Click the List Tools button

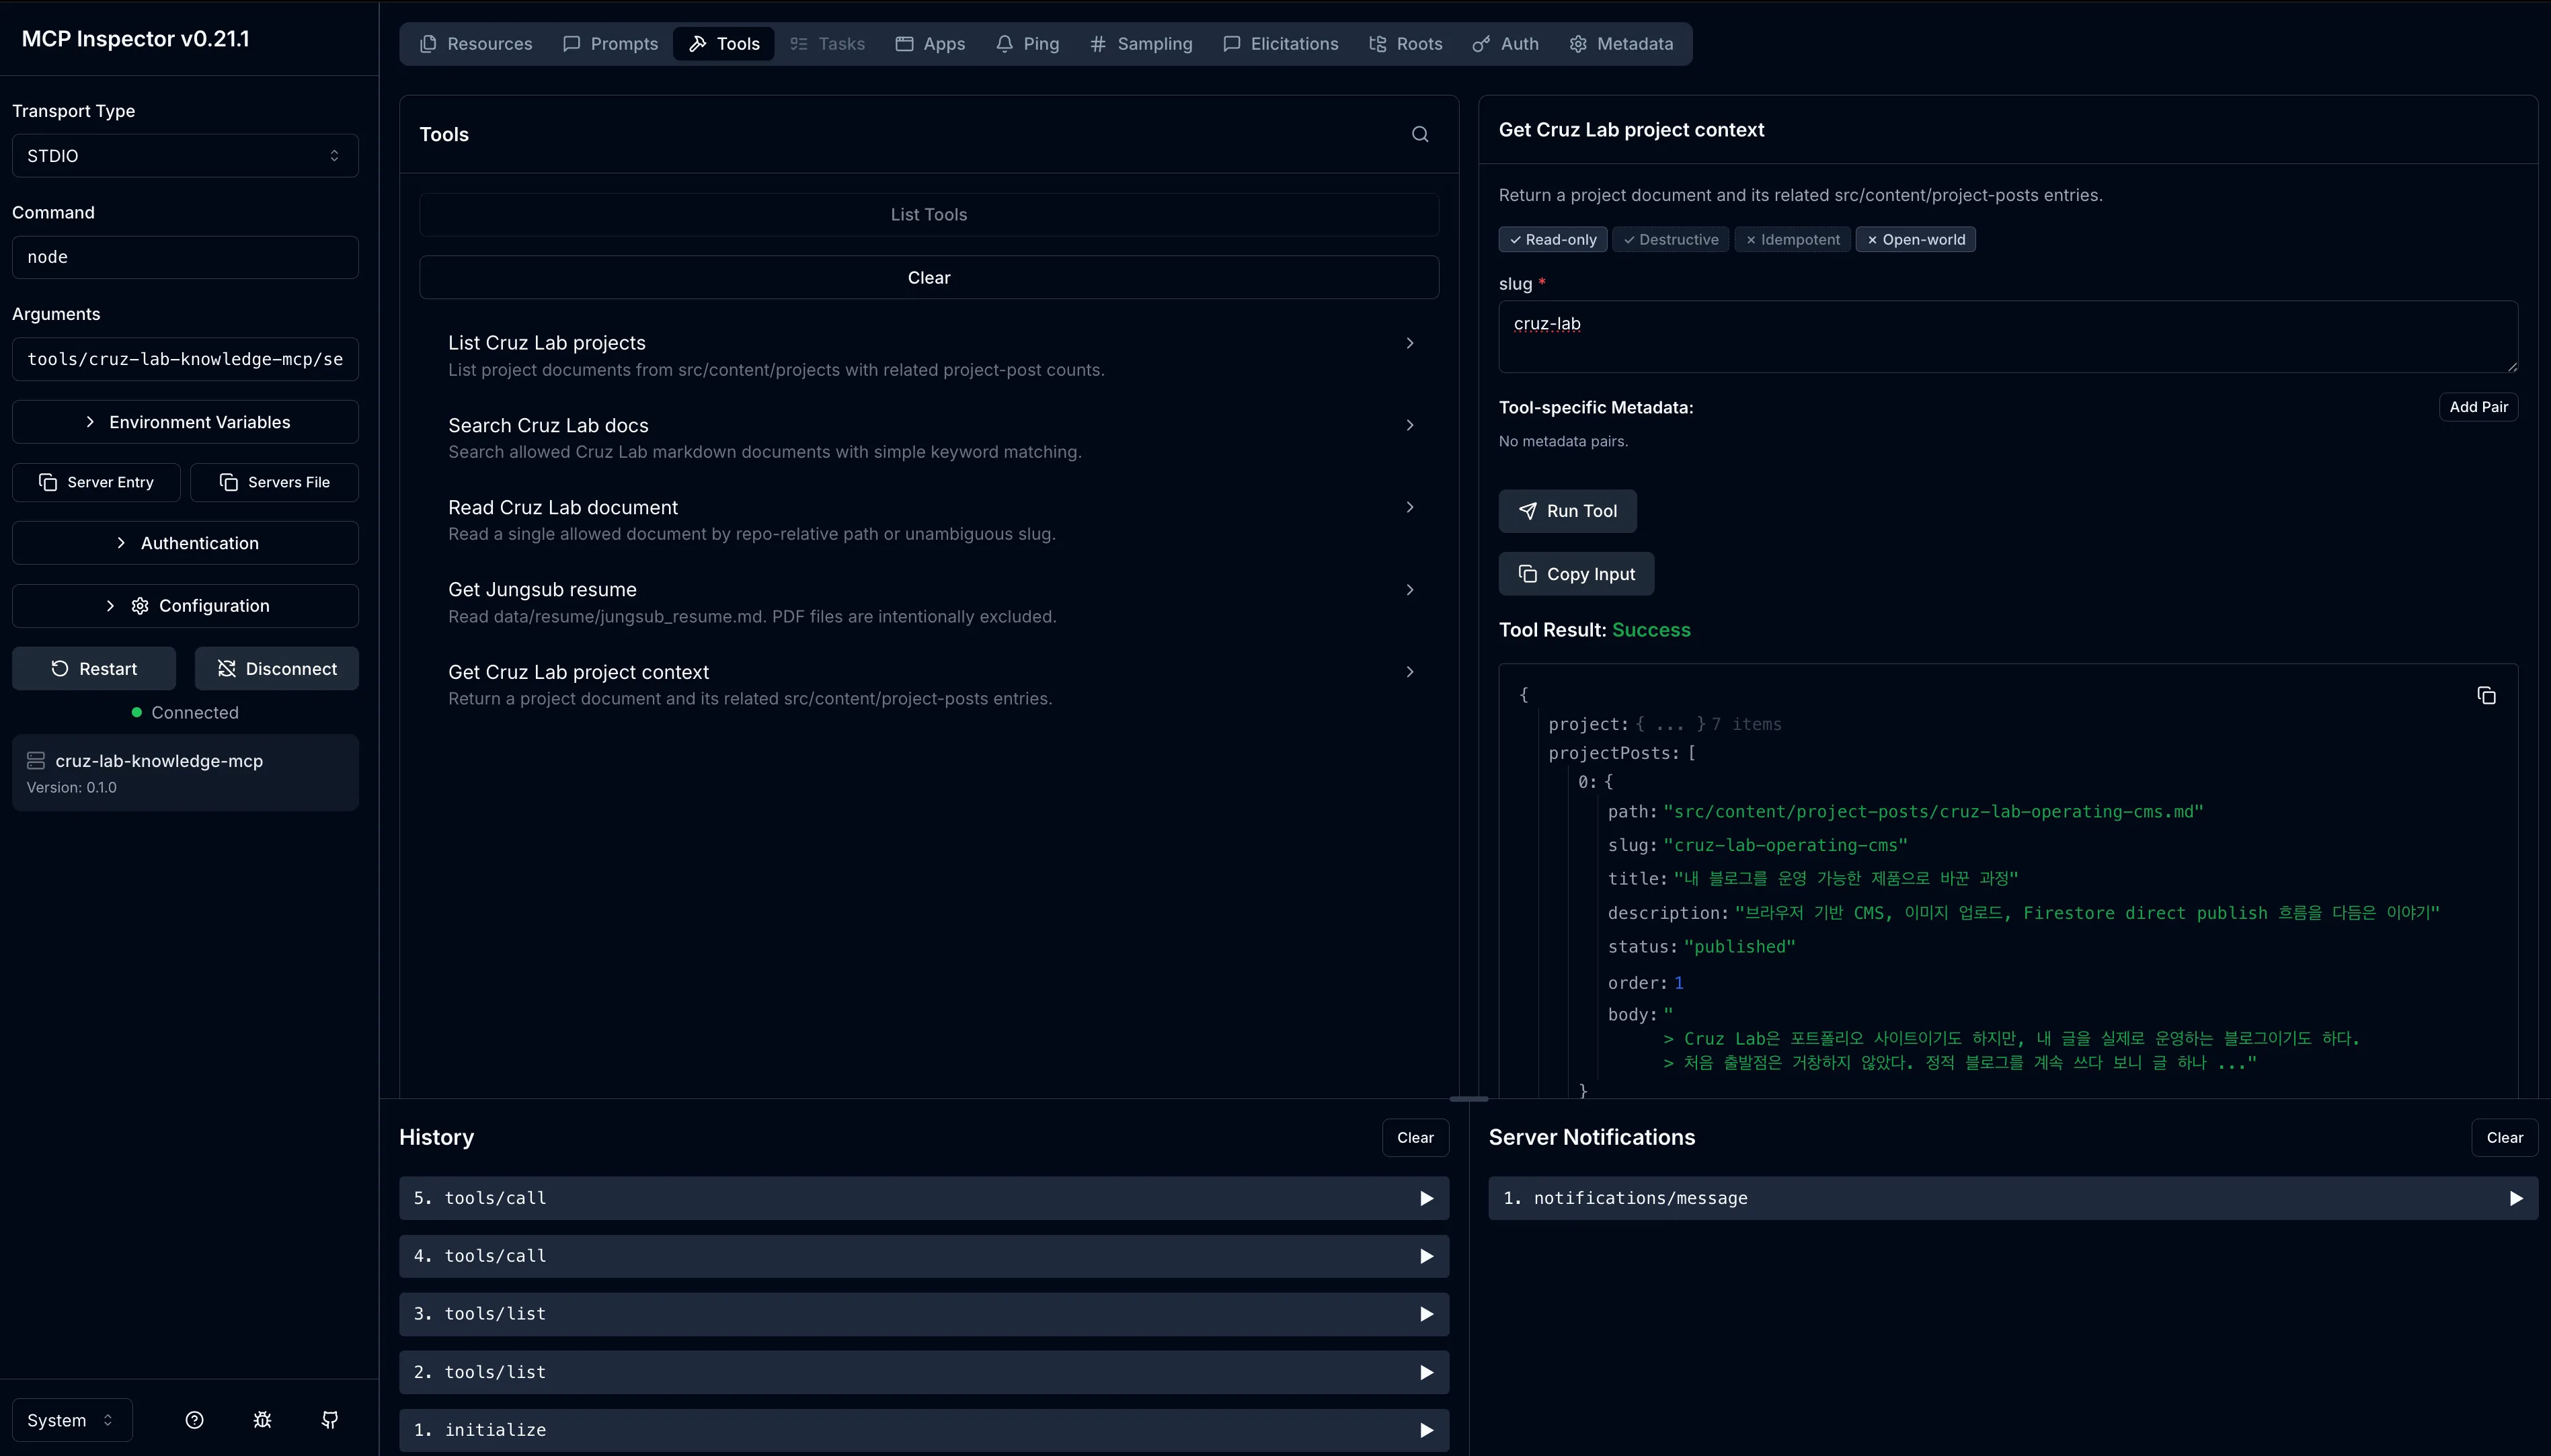(929, 214)
